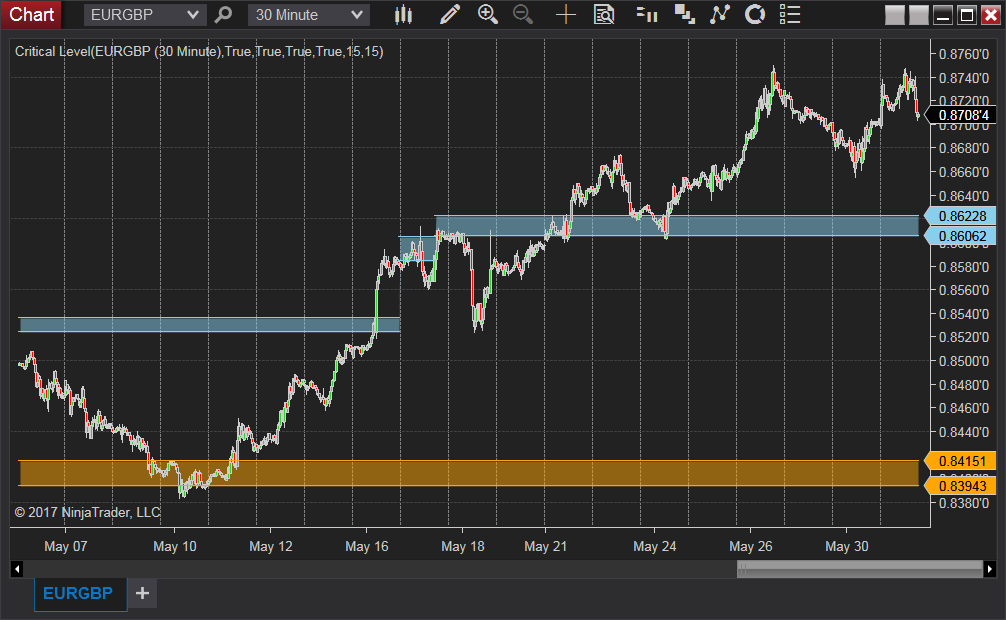Switch to the EURGBP tab
The image size is (1006, 620).
click(79, 593)
